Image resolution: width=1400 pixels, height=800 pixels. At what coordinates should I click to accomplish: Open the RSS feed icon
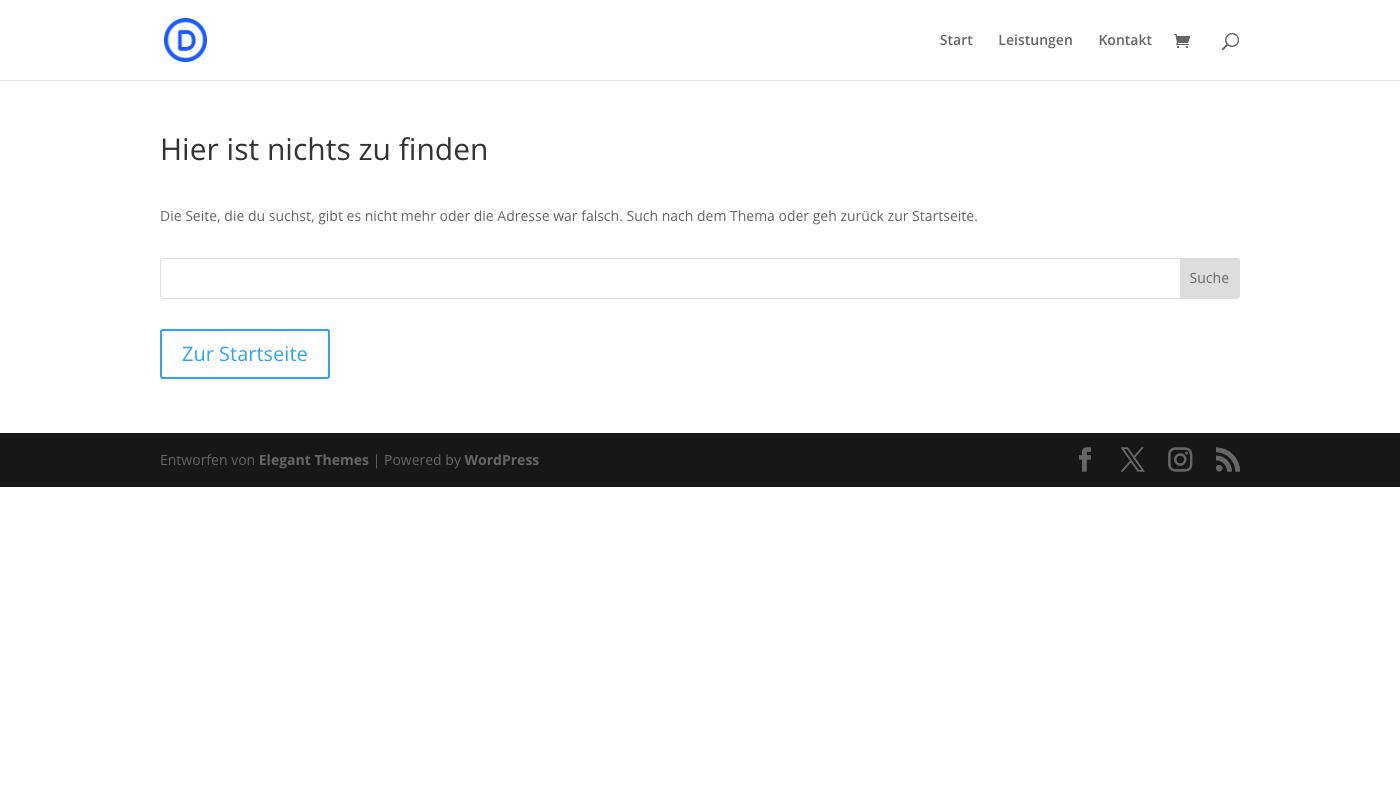click(1228, 460)
